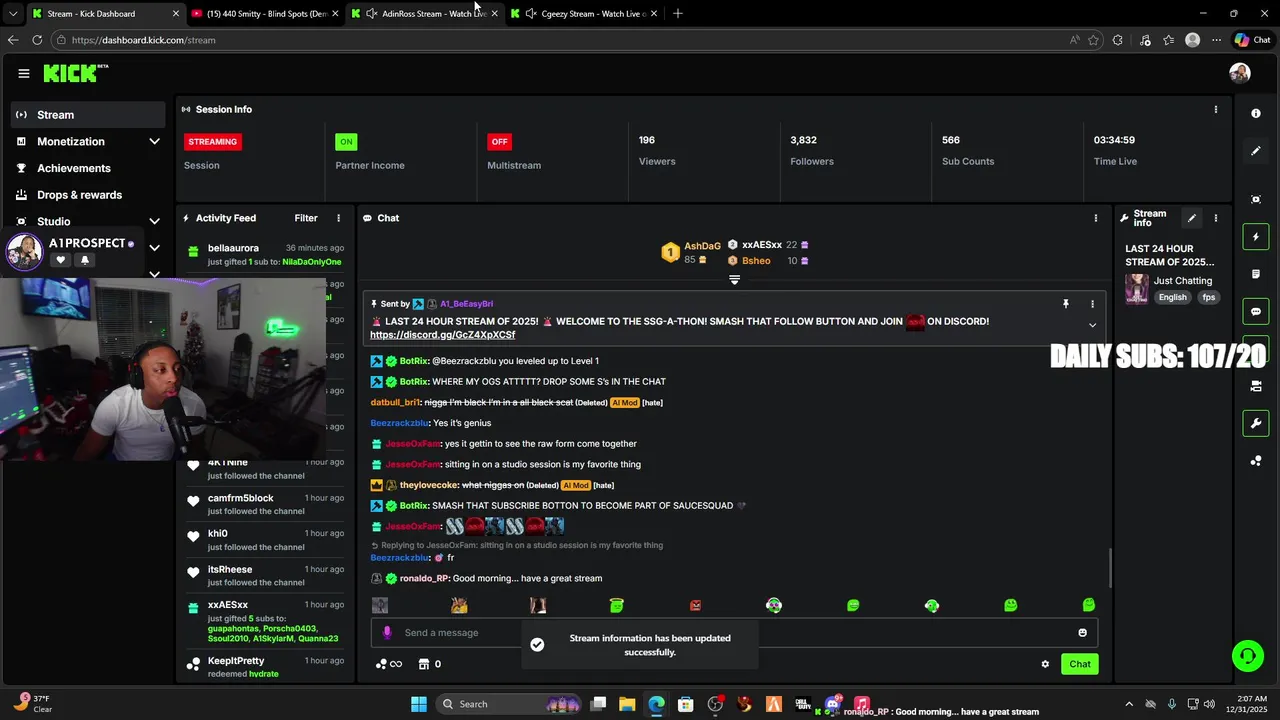Click the taskbar Search box
This screenshot has width=1280, height=720.
point(510,704)
